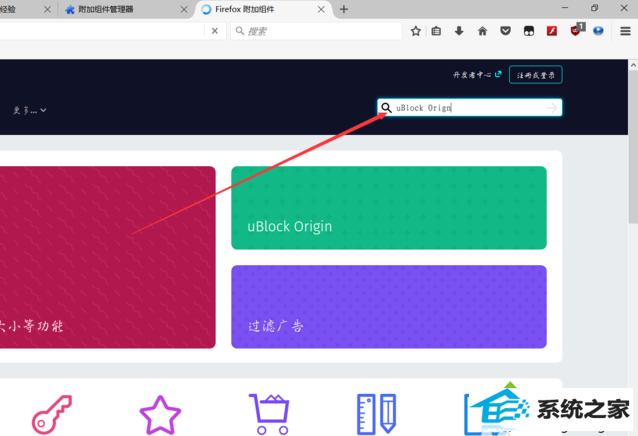Close the 经验 tab

[47, 9]
